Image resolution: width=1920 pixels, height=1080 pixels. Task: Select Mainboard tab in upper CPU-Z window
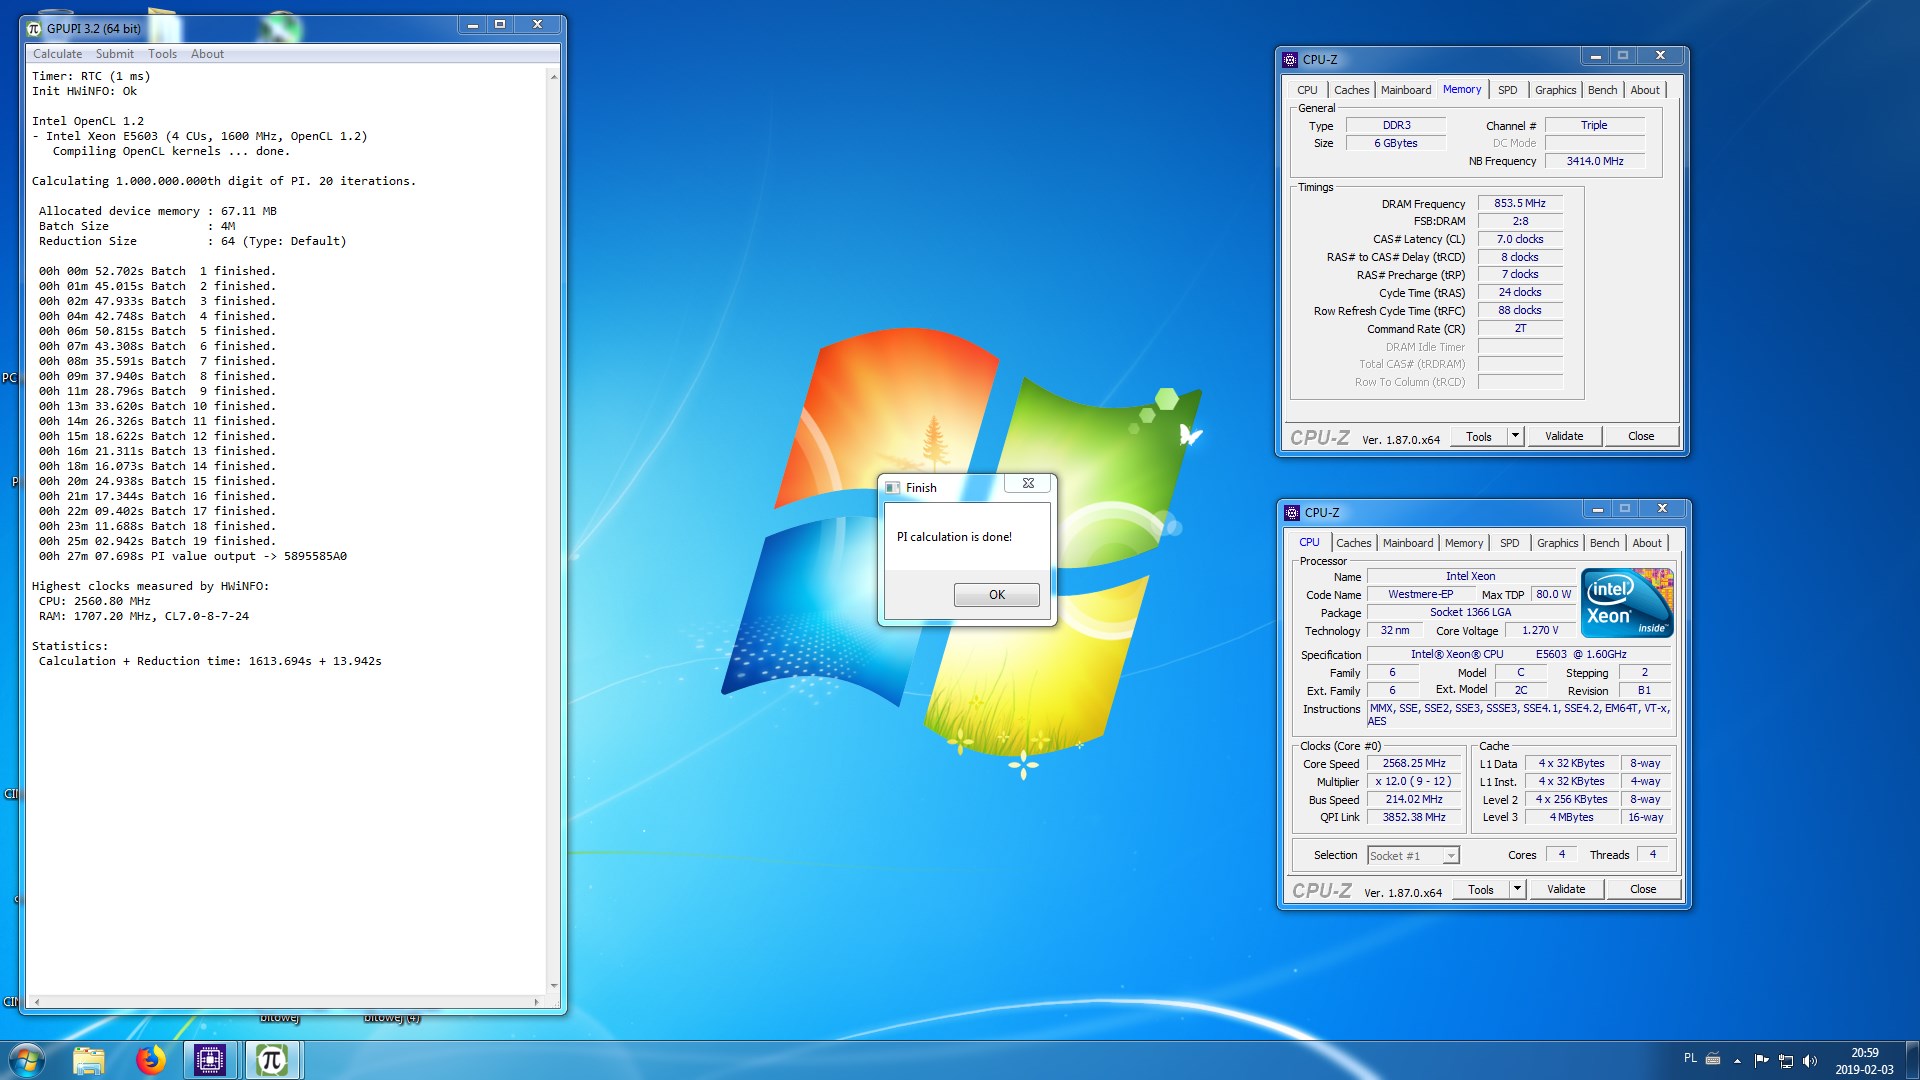(1406, 90)
